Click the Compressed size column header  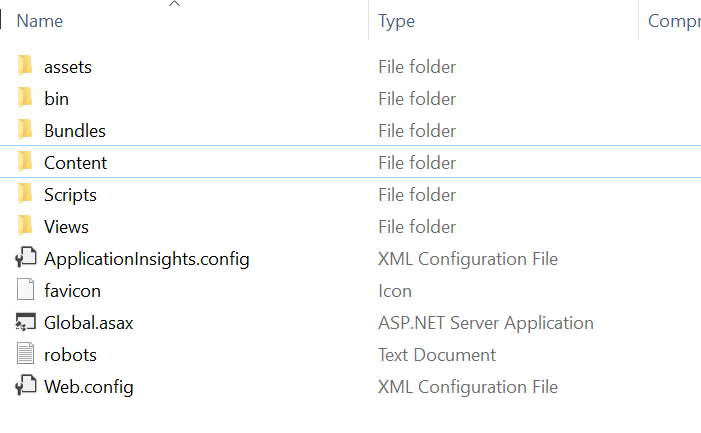pos(674,21)
